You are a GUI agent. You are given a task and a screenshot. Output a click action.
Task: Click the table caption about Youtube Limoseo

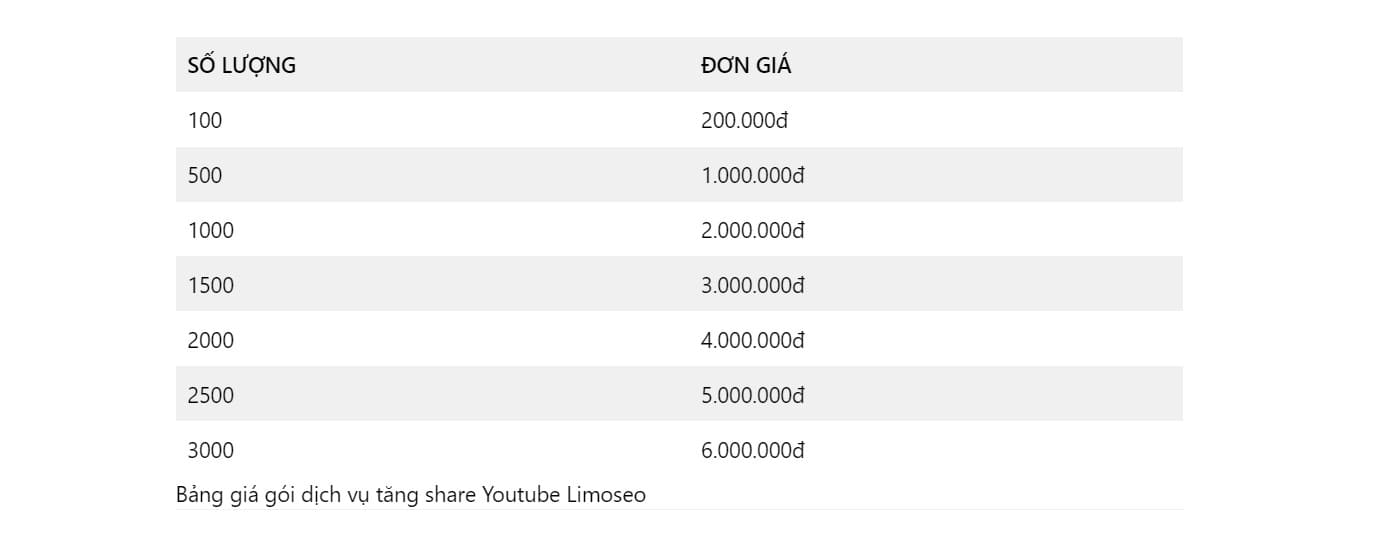click(411, 495)
